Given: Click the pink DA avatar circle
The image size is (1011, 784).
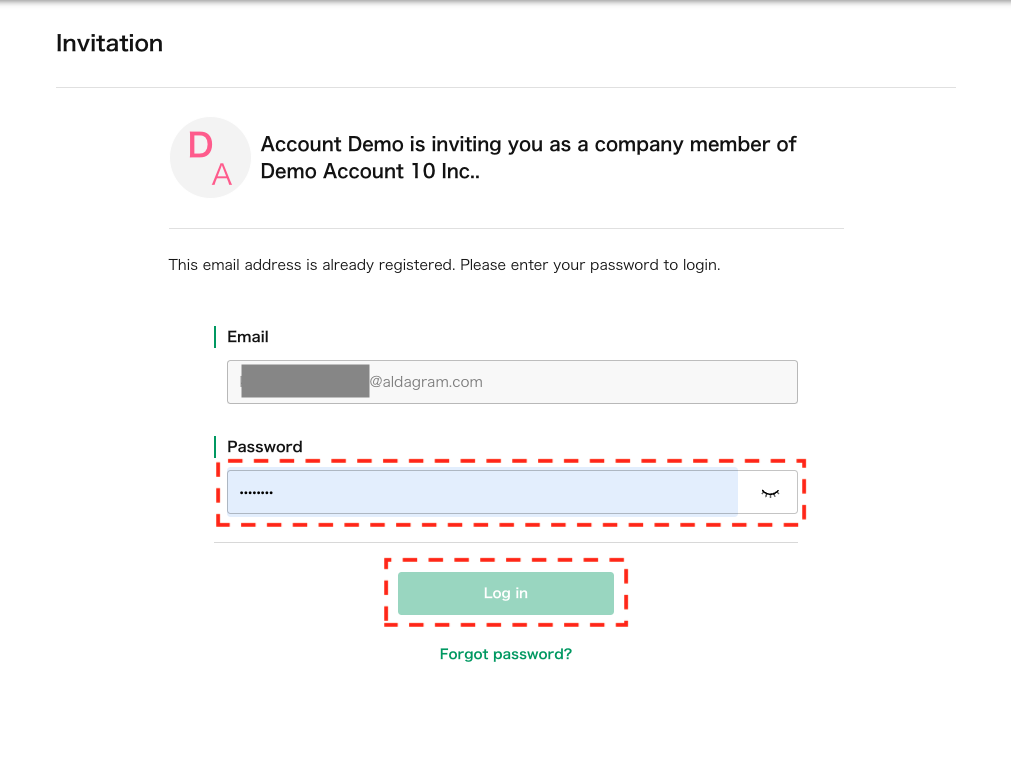Looking at the screenshot, I should pos(210,157).
